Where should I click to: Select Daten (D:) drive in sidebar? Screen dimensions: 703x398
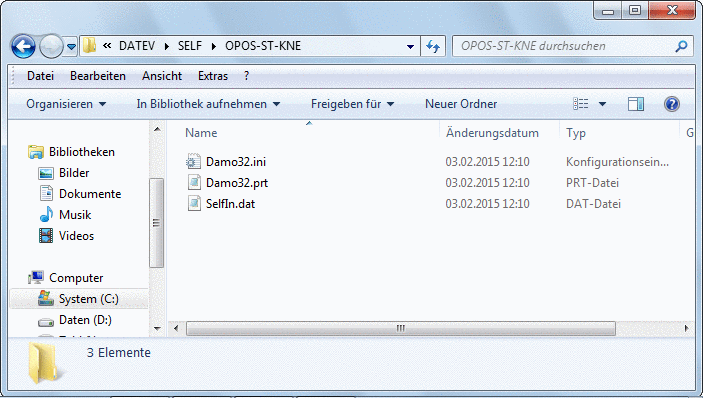pos(85,320)
